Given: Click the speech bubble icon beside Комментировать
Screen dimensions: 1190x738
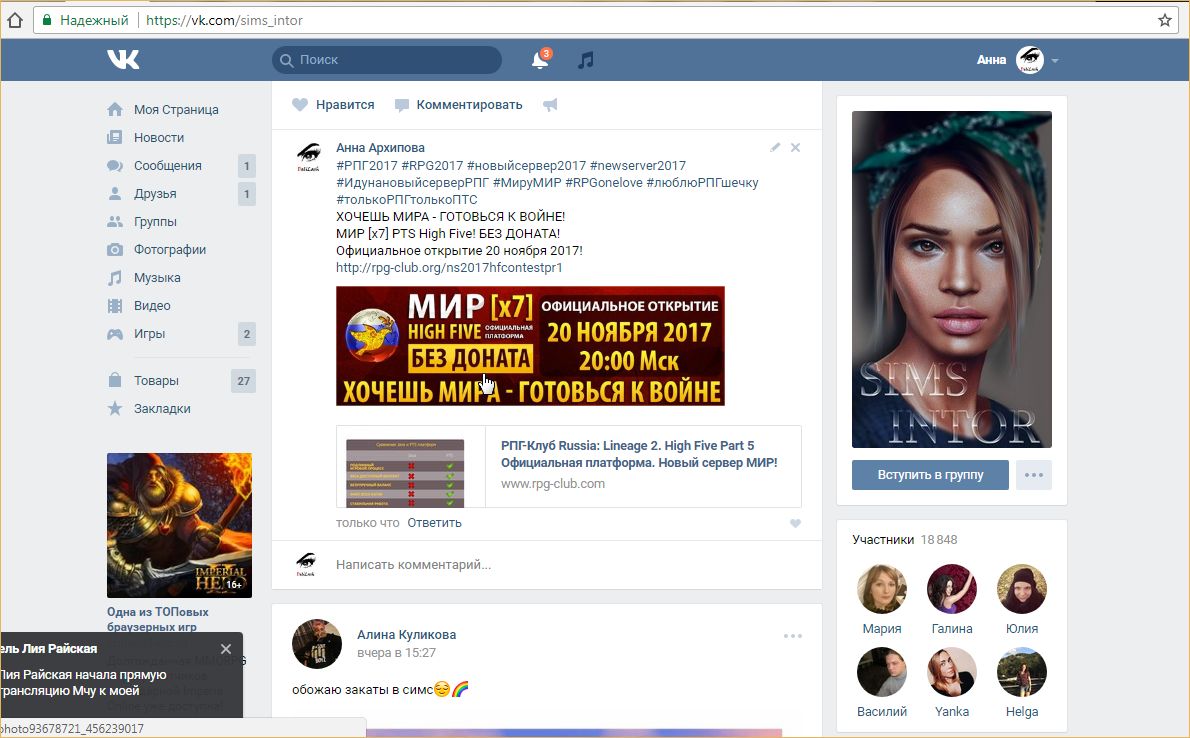Looking at the screenshot, I should 401,105.
